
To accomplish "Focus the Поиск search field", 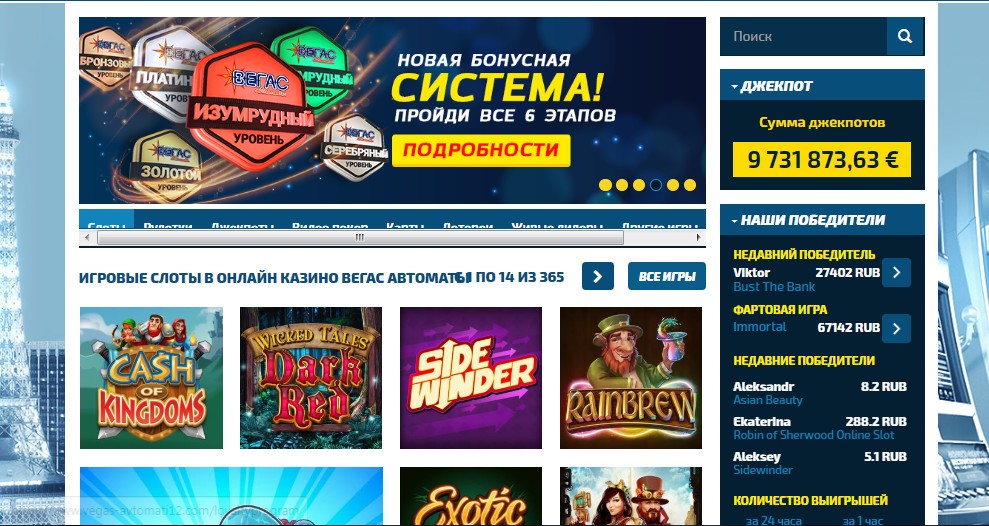I will [x=804, y=37].
